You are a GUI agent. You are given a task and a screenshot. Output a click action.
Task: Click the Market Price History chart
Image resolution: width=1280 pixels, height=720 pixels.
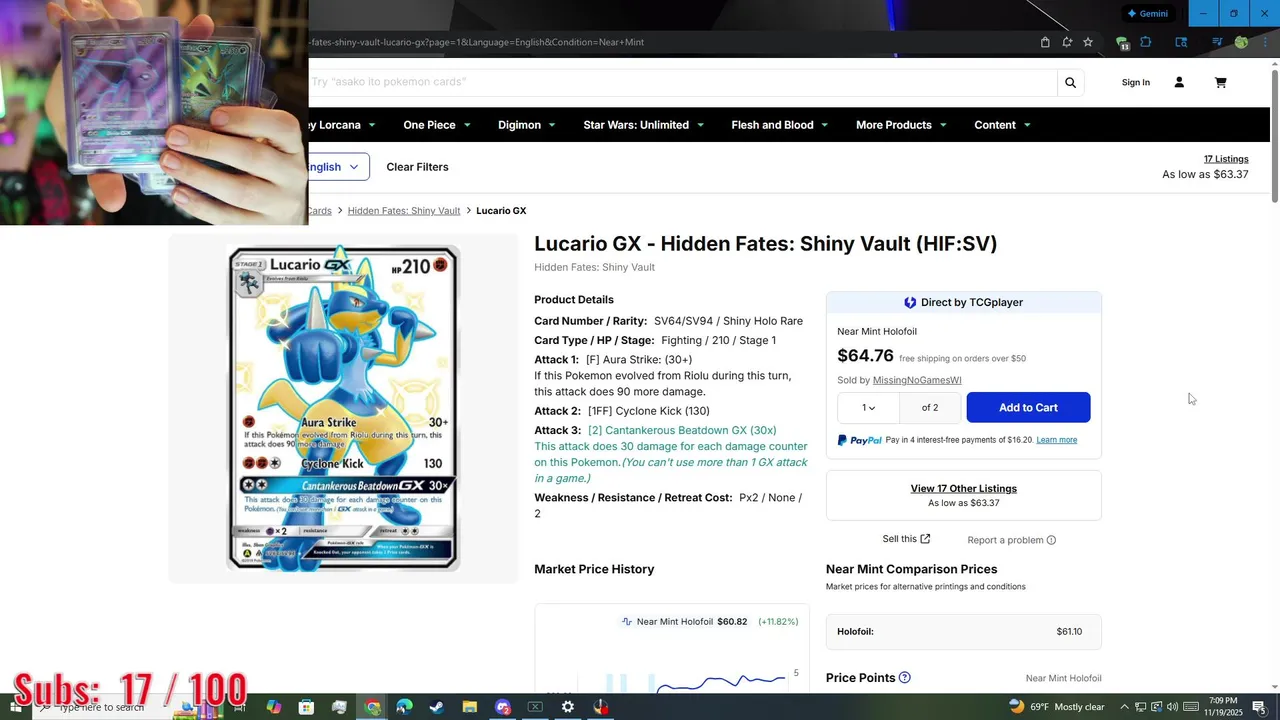[671, 648]
